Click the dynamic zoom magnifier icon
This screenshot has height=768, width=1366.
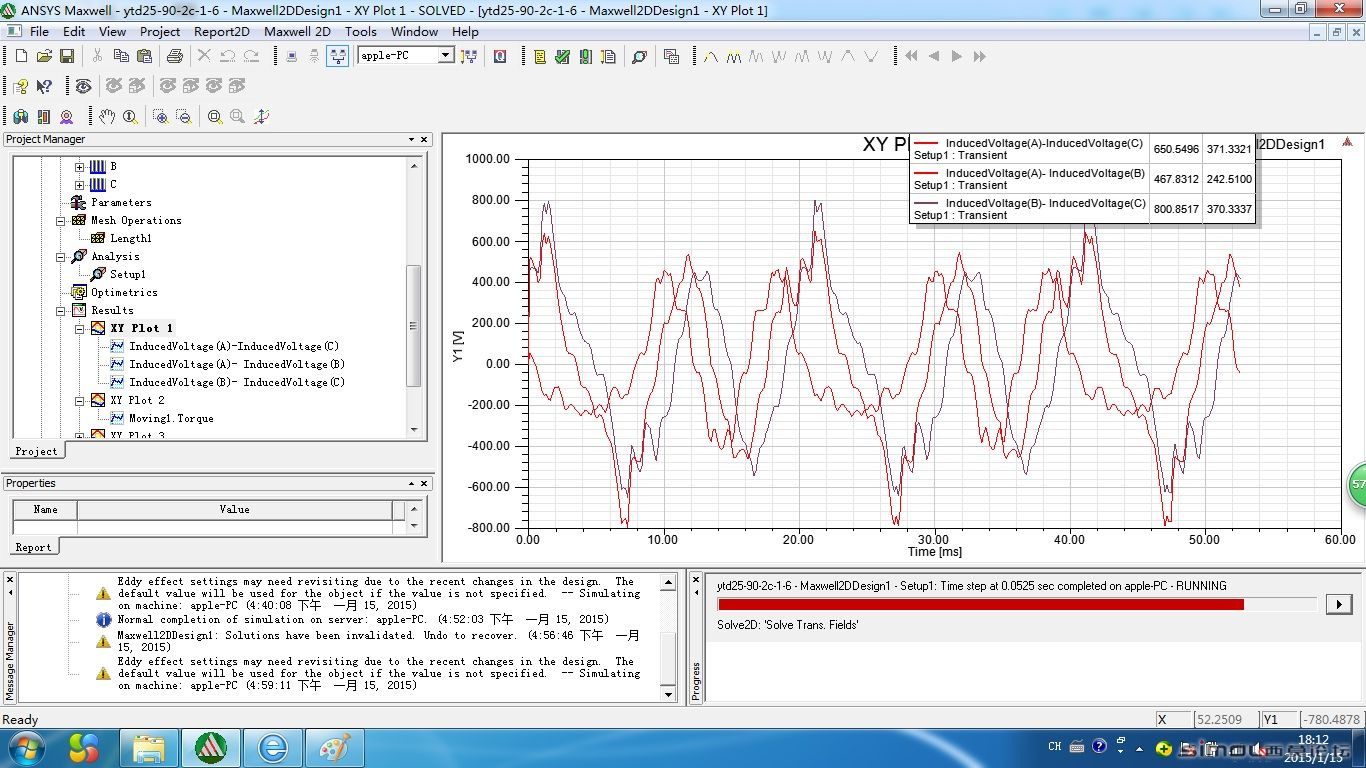coord(130,116)
